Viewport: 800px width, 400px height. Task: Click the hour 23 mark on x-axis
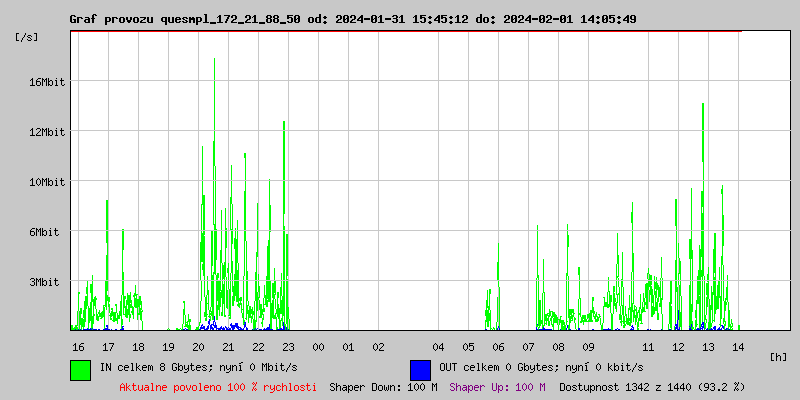click(288, 347)
